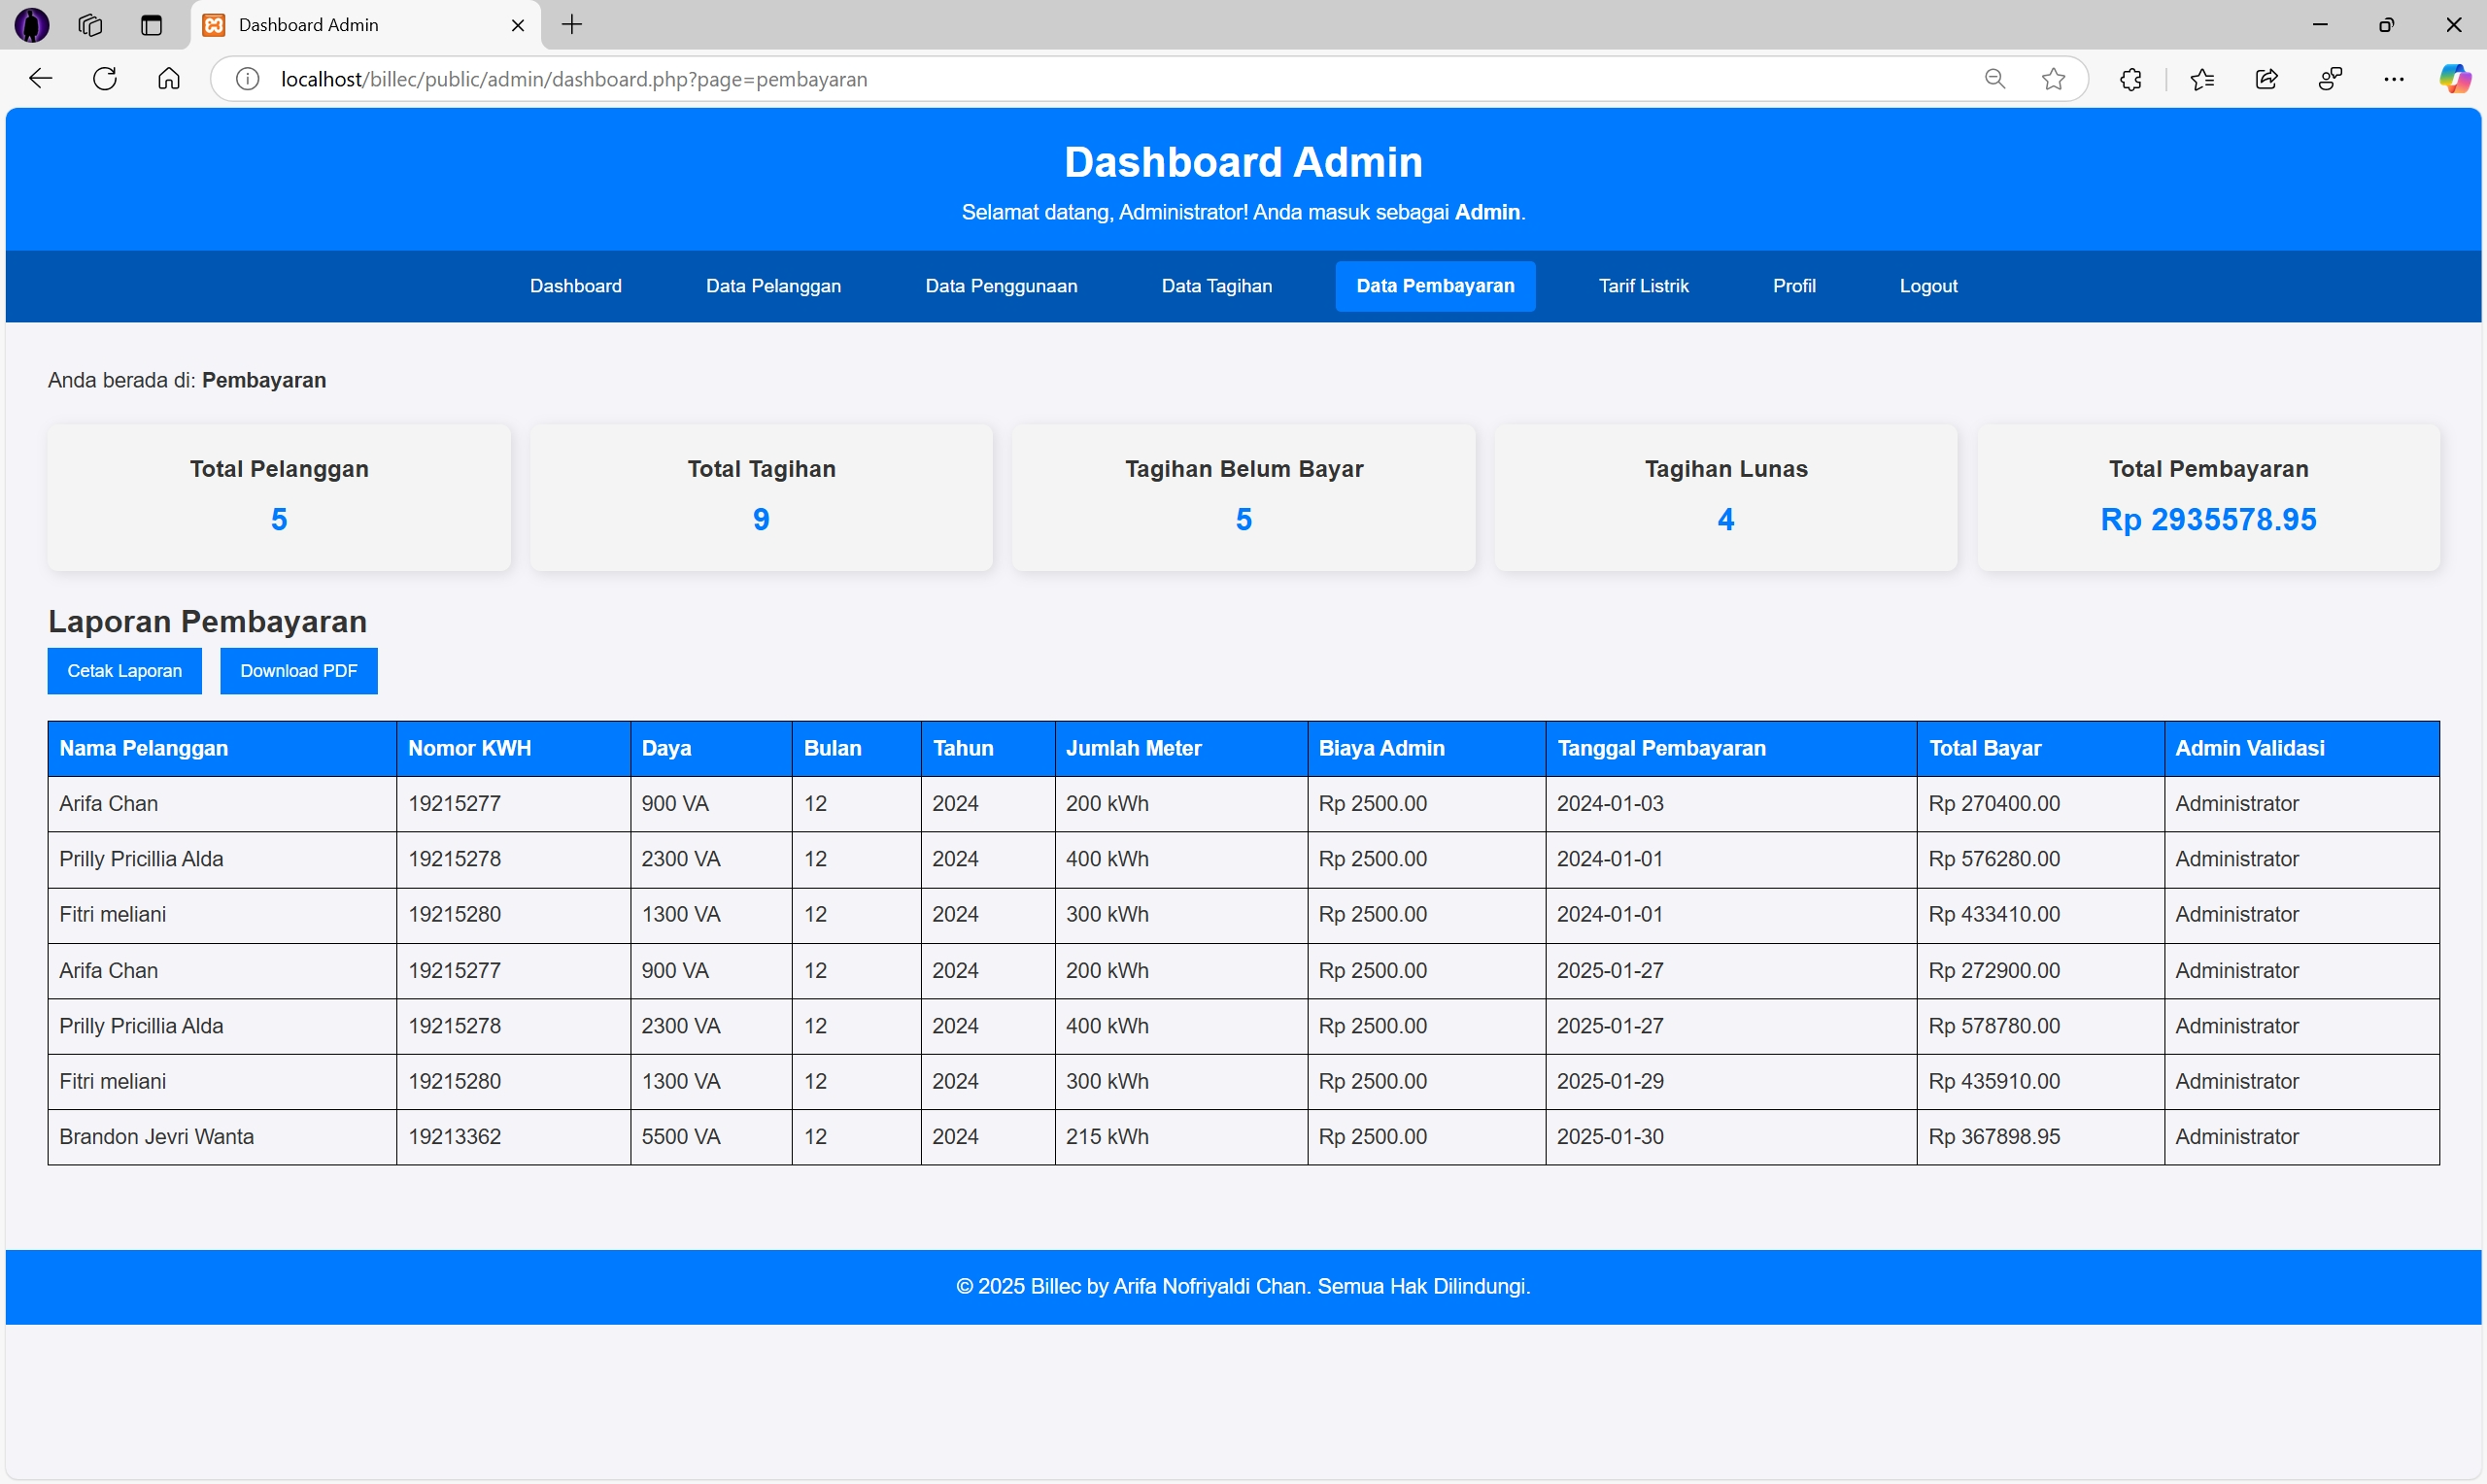Click the Cetak Laporan button
Image resolution: width=2487 pixels, height=1484 pixels.
pos(125,671)
